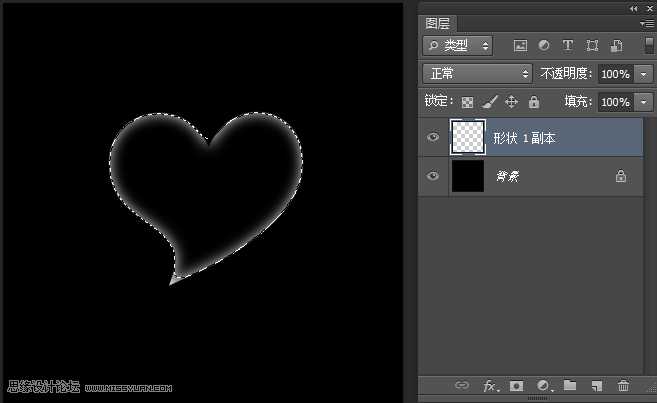The image size is (657, 403).
Task: Create a new layer
Action: point(597,385)
